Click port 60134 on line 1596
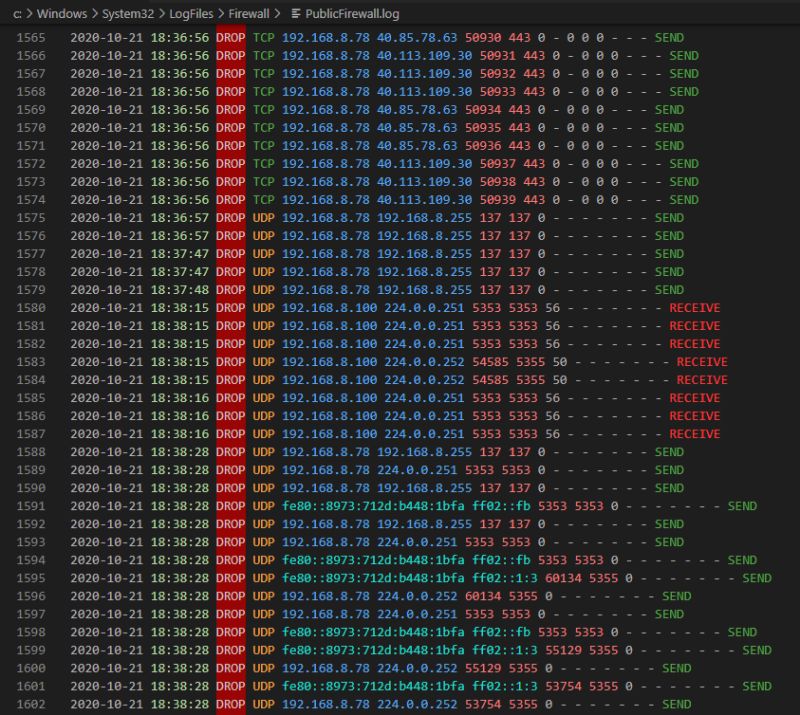This screenshot has height=715, width=800. 483,596
